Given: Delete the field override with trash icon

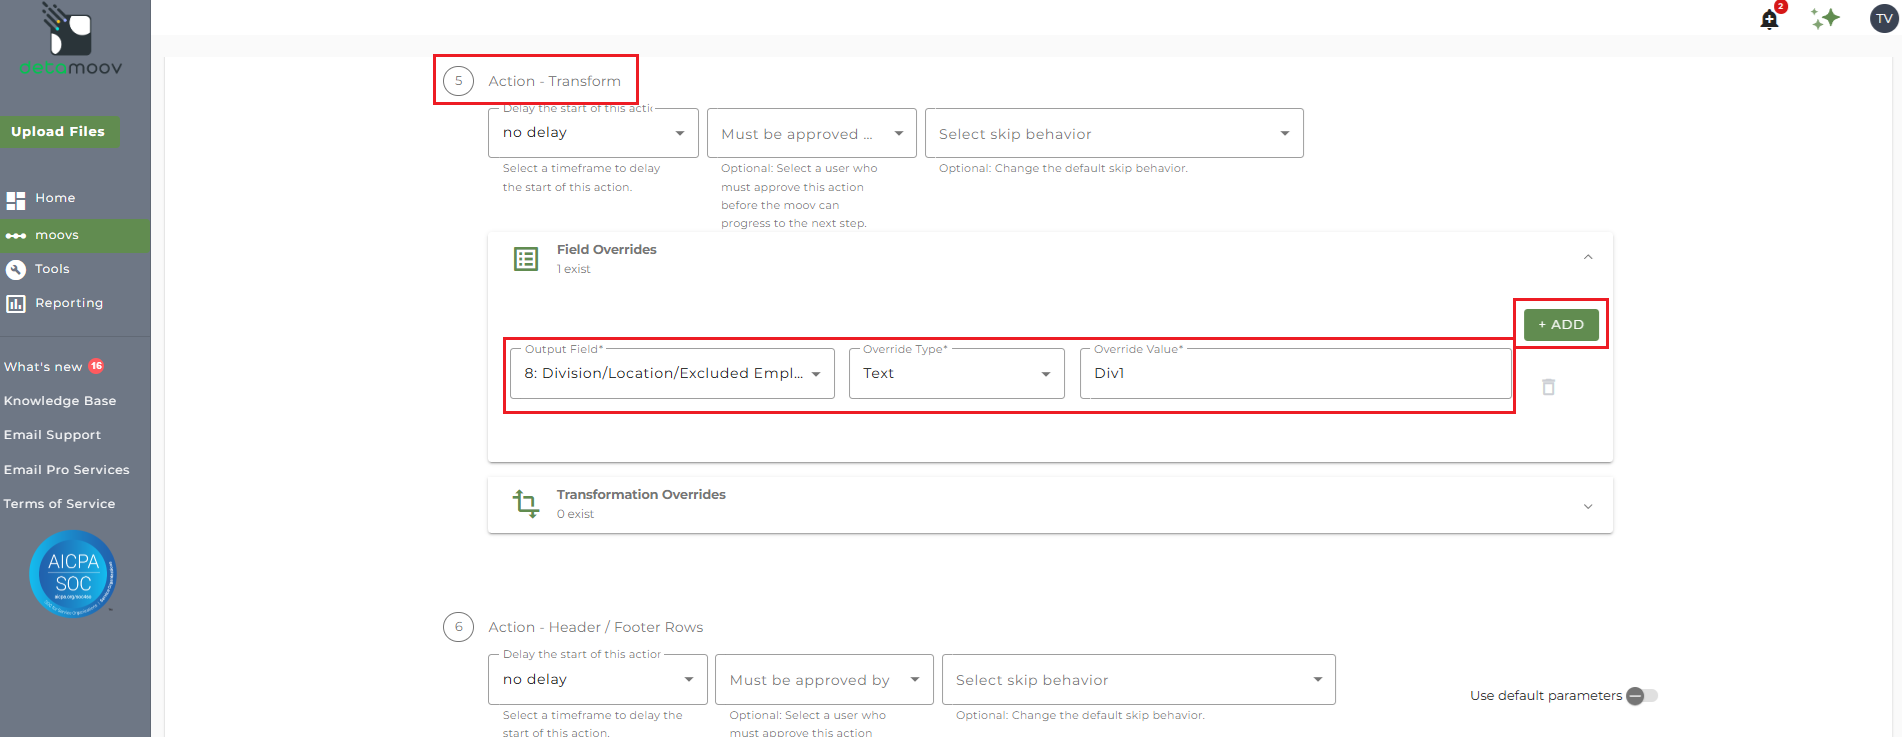Looking at the screenshot, I should click(x=1548, y=387).
